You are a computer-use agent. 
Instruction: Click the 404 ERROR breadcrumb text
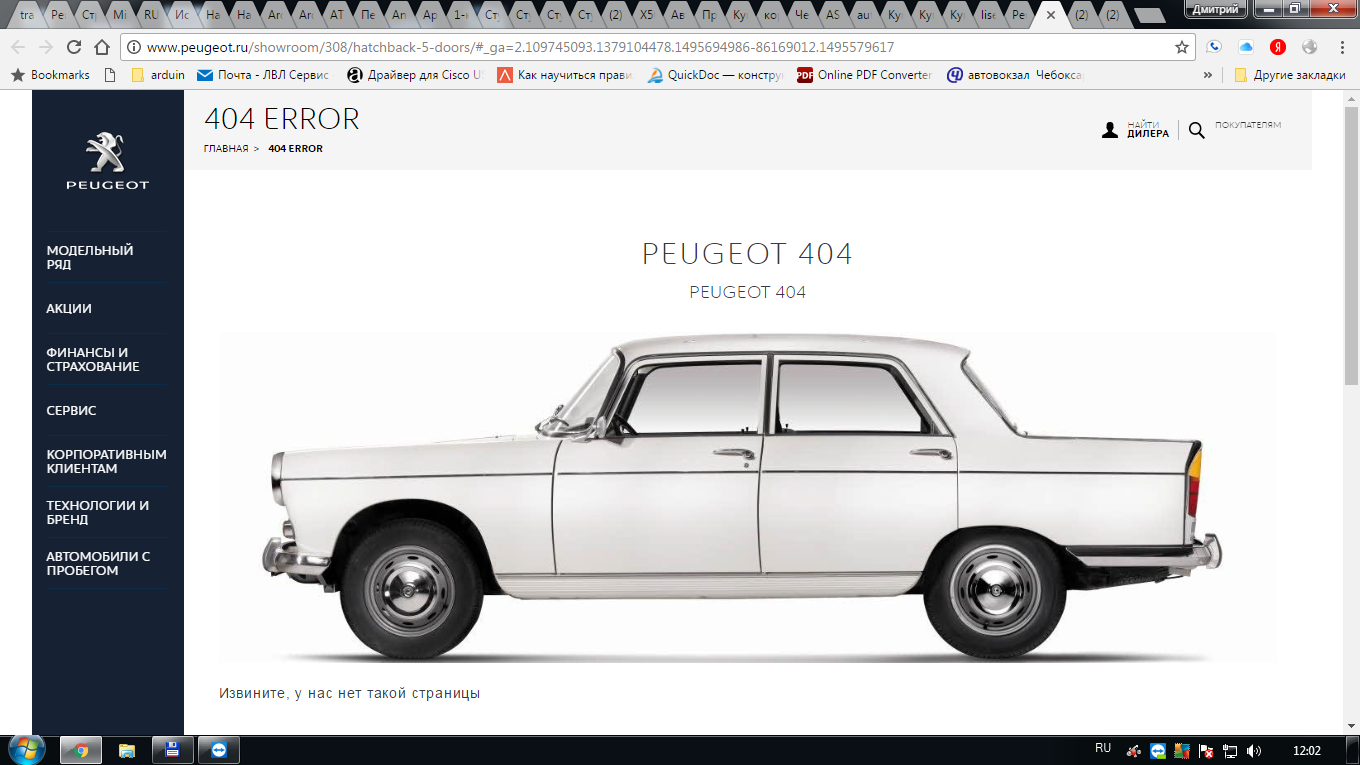[295, 148]
